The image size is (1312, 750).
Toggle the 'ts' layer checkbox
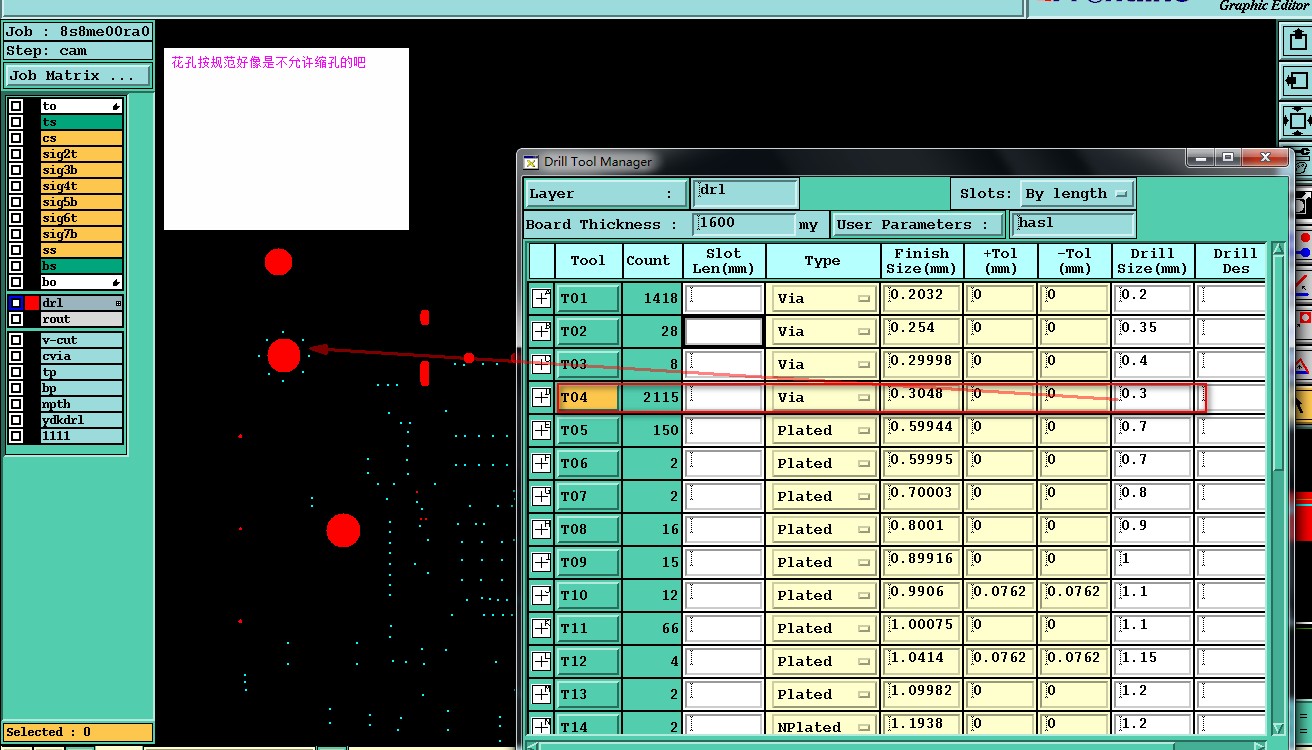[16, 122]
